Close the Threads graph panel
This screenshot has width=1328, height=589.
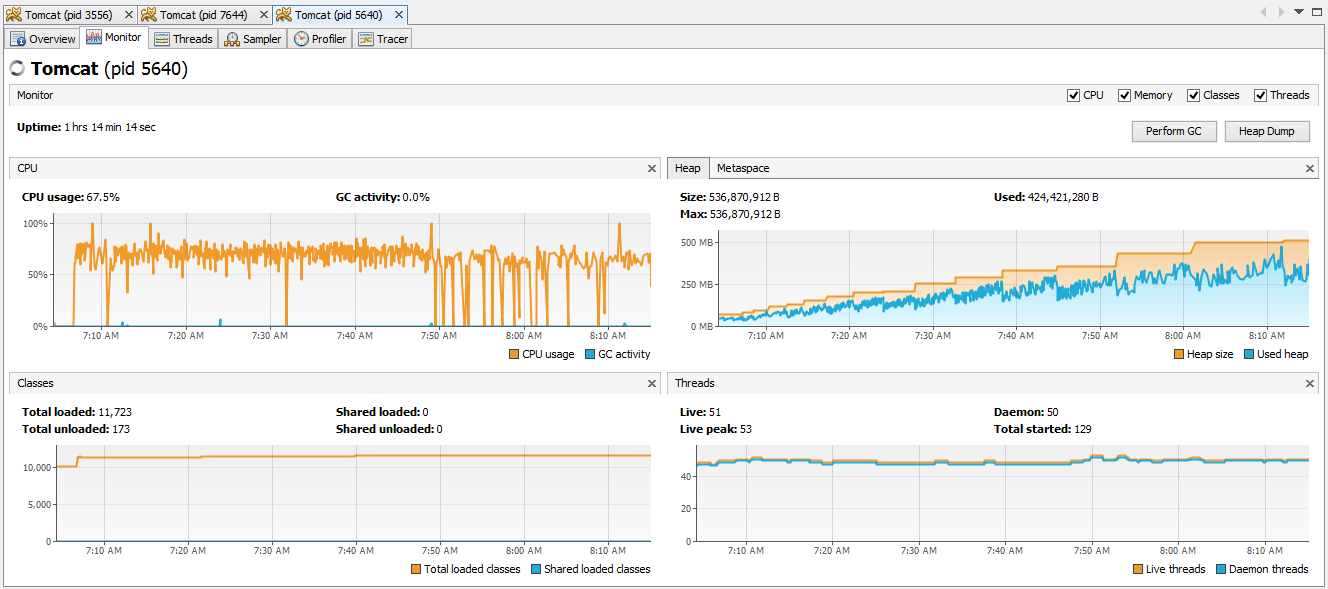tap(1310, 383)
